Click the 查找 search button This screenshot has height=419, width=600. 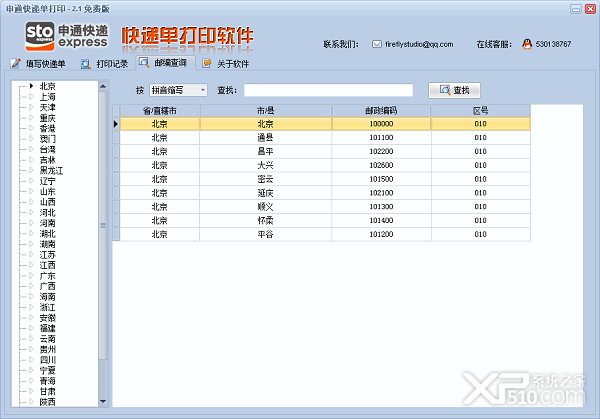[x=454, y=90]
